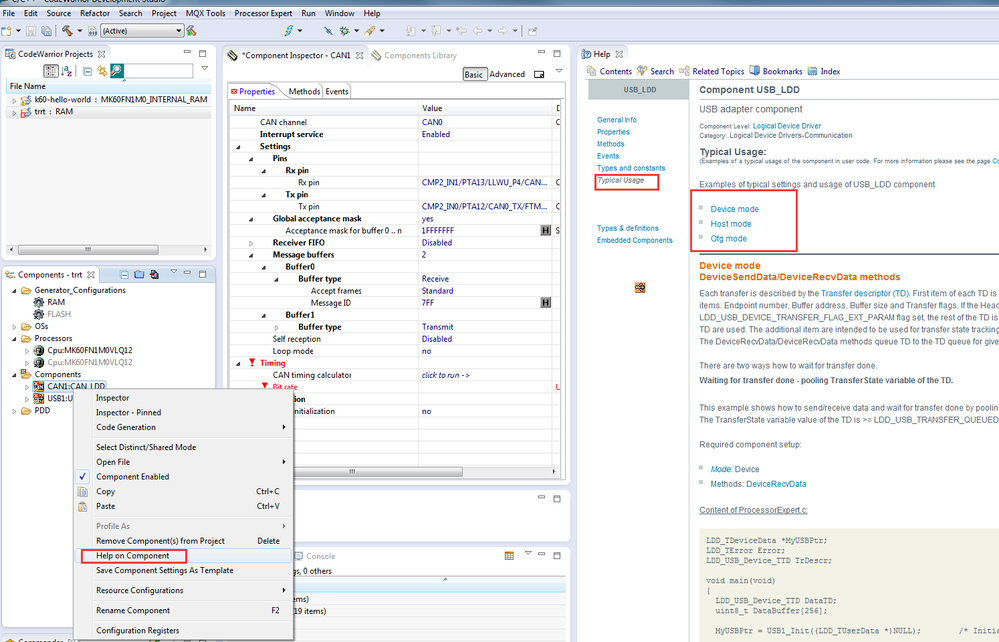Click horizontal scrollbar in CodeWarrior Projects panel
Image resolution: width=999 pixels, height=642 pixels.
click(x=88, y=250)
